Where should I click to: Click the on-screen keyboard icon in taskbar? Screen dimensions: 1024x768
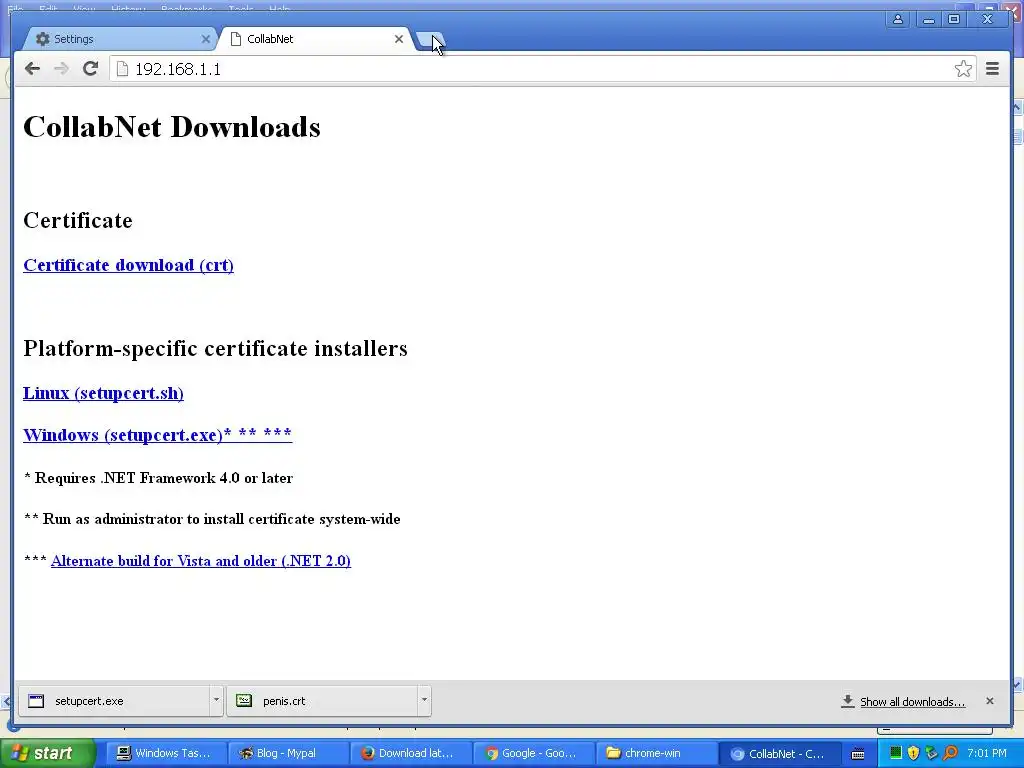pos(858,754)
